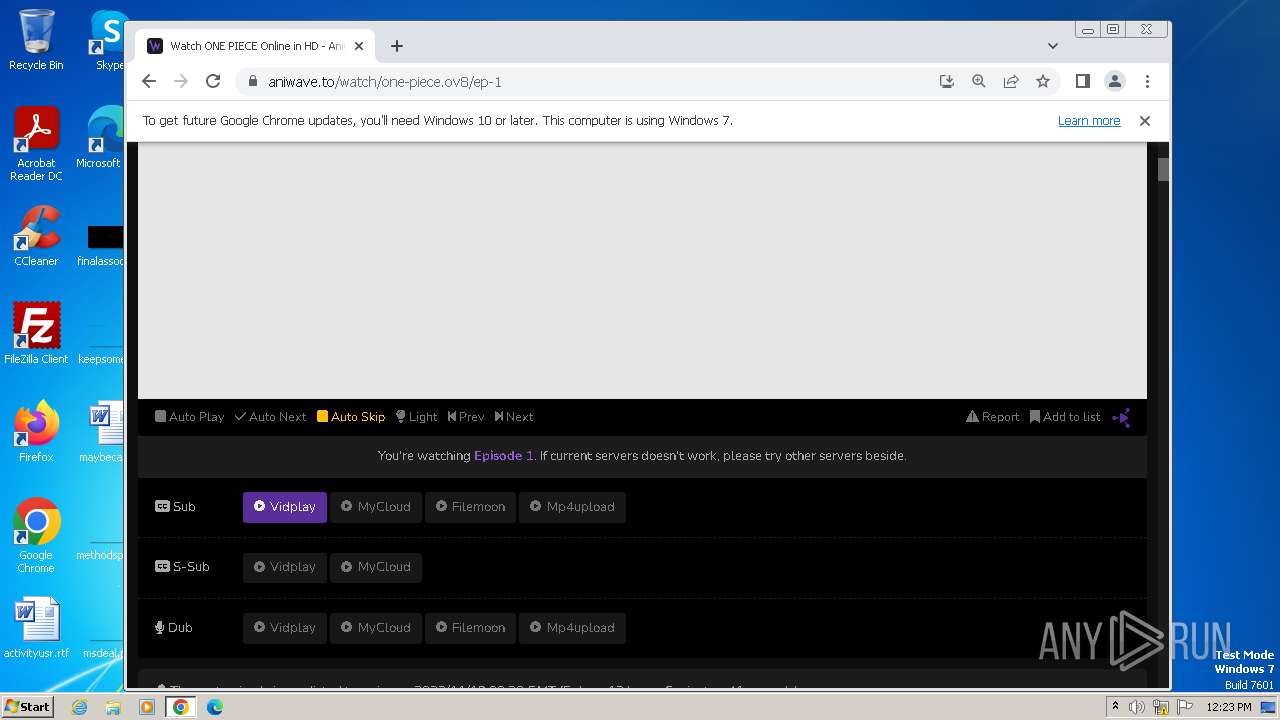
Task: Dismiss the Chrome update notification bar
Action: coord(1145,121)
